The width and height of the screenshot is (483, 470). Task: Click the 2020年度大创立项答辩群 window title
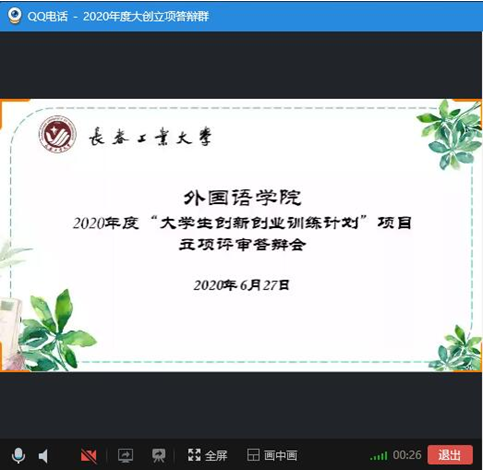tap(146, 16)
